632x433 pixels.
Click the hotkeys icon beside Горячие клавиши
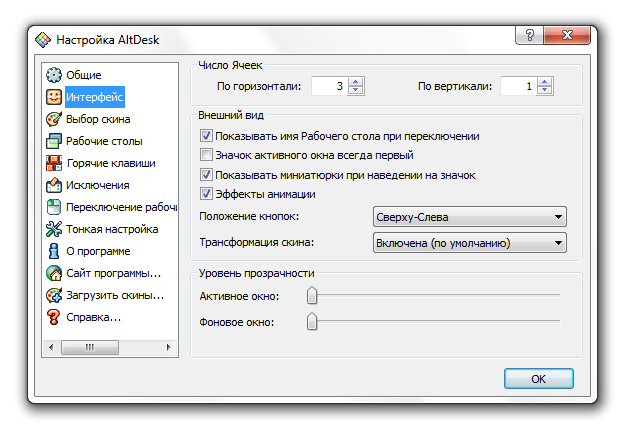pos(54,163)
